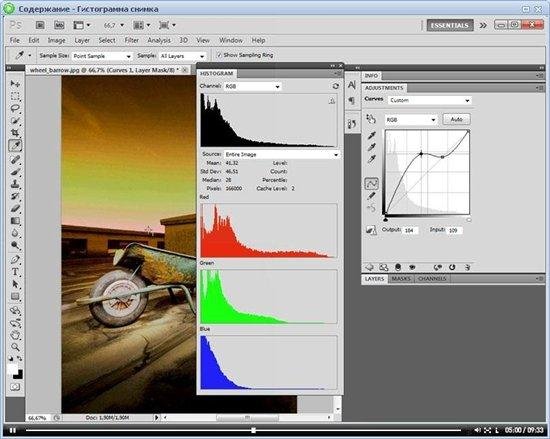Viewport: 550px width, 439px height.
Task: Open the Arrange Documents dropdown
Action: click(142, 25)
